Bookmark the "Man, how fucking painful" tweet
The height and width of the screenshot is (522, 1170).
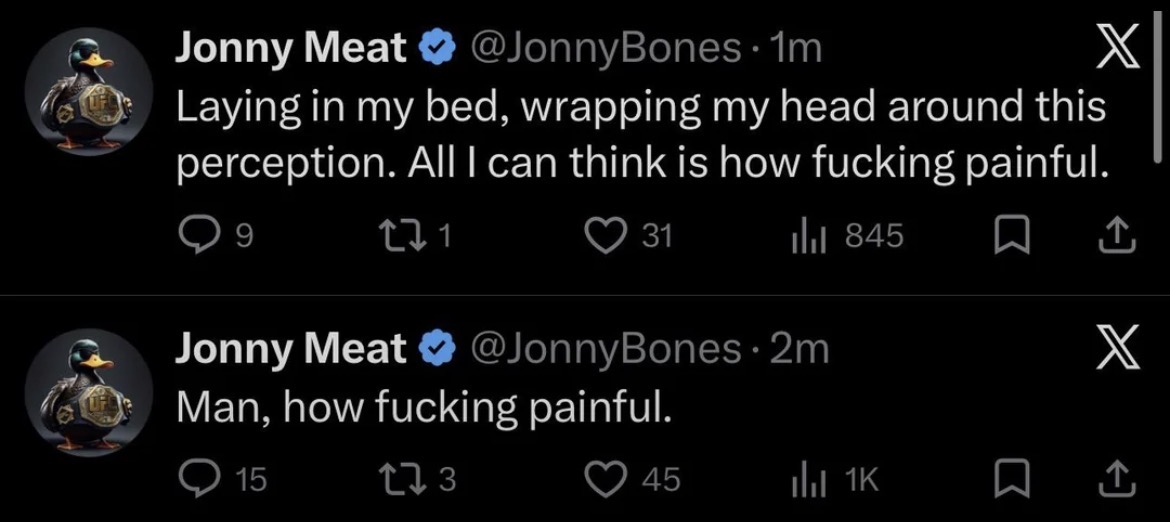(1015, 480)
